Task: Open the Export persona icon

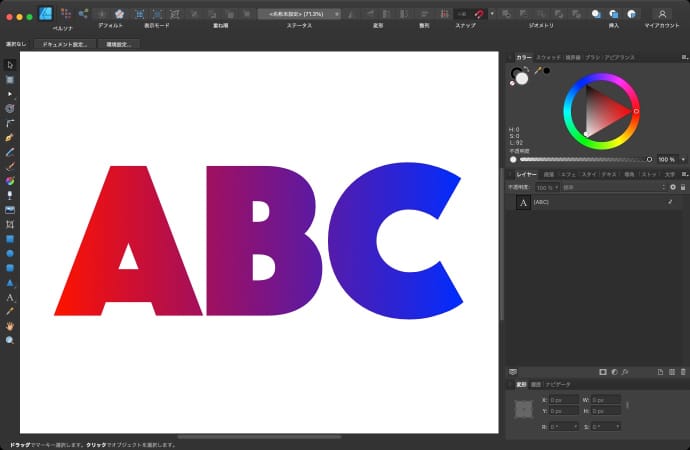Action: [82, 13]
